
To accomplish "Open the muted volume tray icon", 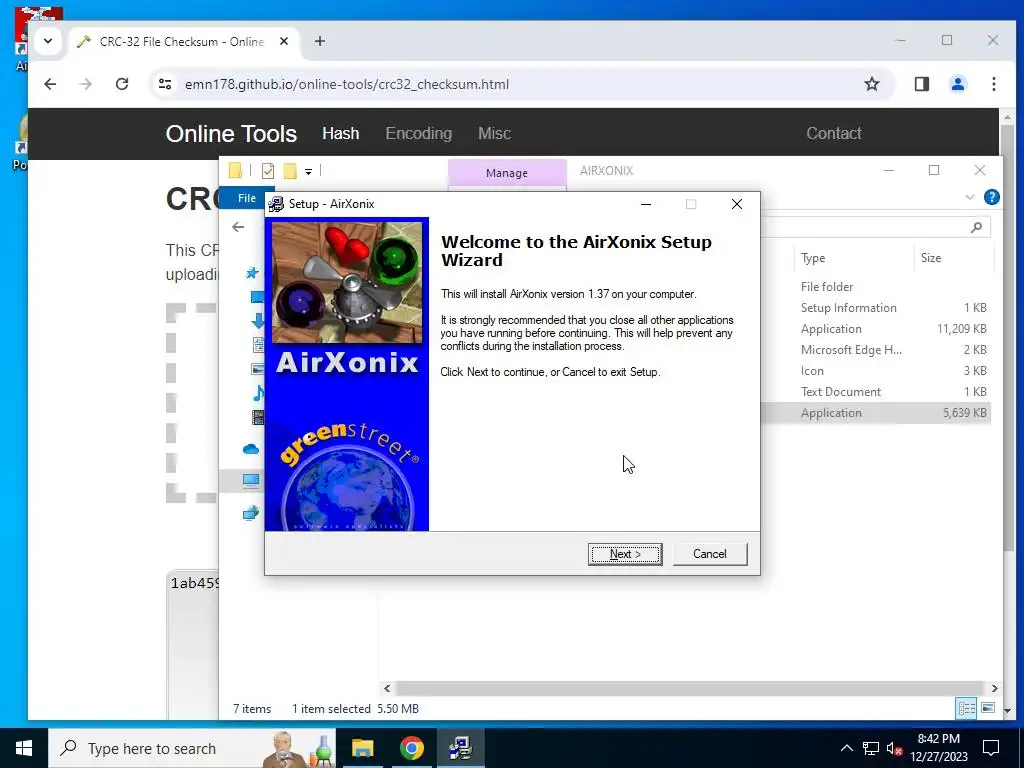I will pos(894,749).
